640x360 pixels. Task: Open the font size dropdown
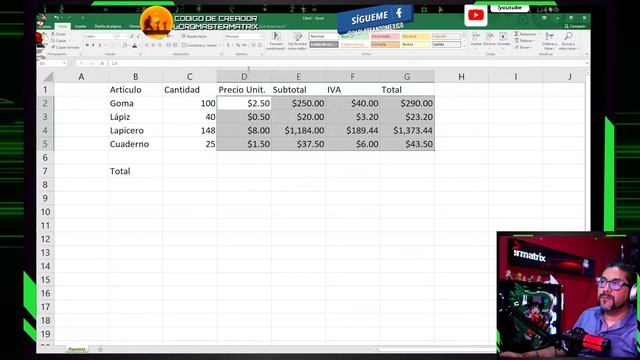point(125,36)
